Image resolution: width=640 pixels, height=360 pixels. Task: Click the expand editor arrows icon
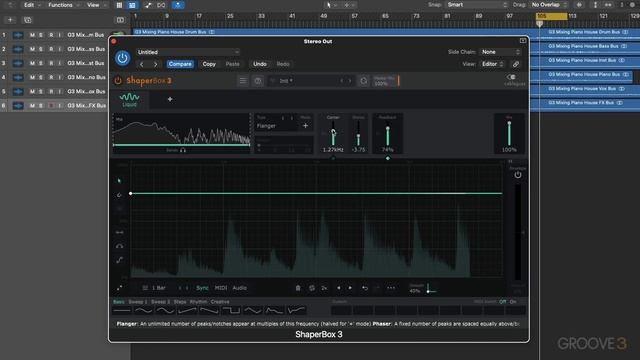pos(119,288)
